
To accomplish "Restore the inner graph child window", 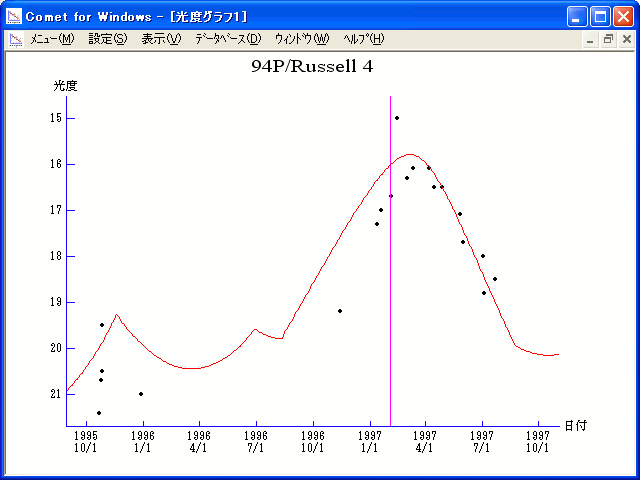I will 608,40.
